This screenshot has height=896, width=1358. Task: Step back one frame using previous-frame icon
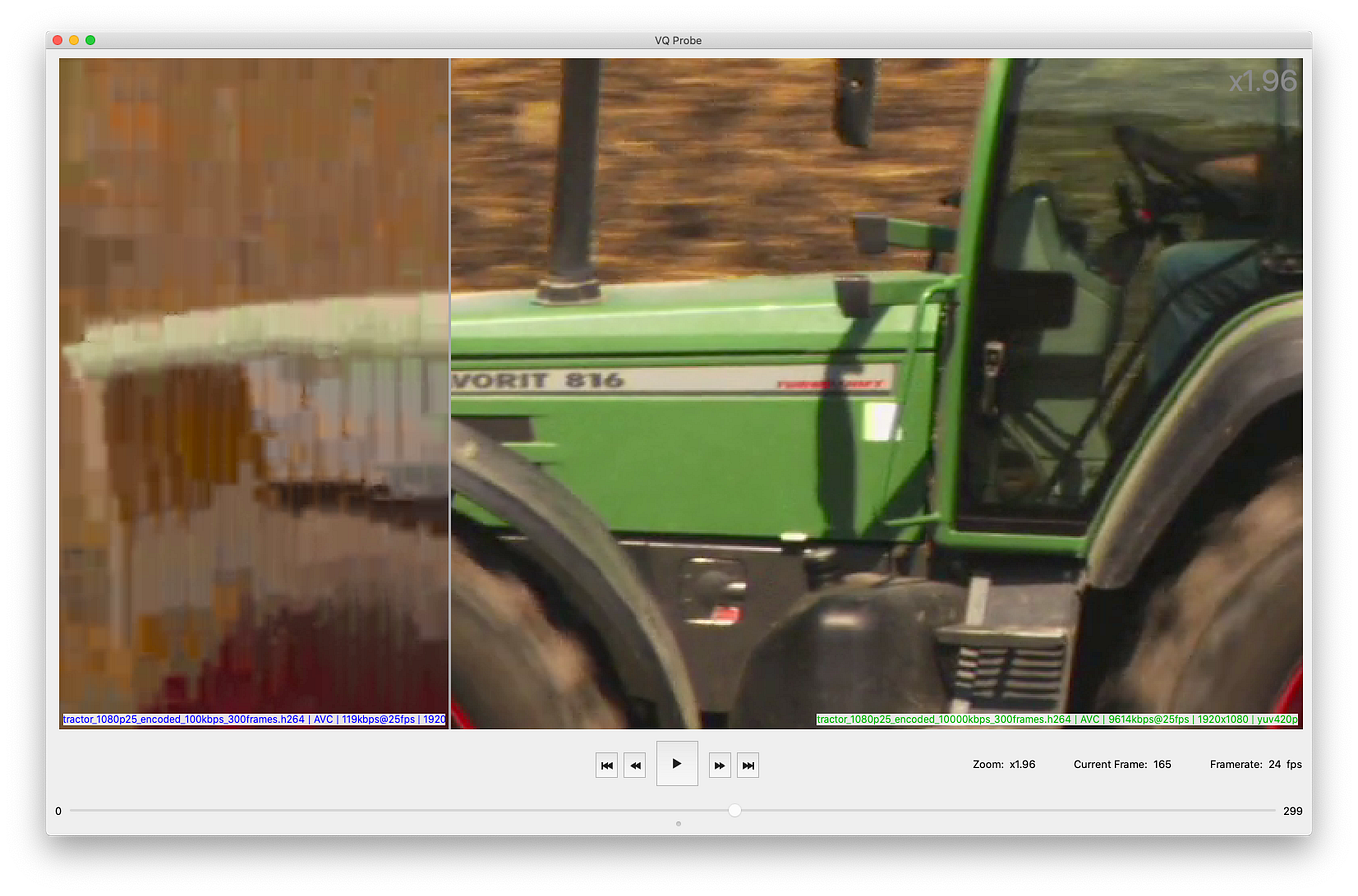pos(634,764)
